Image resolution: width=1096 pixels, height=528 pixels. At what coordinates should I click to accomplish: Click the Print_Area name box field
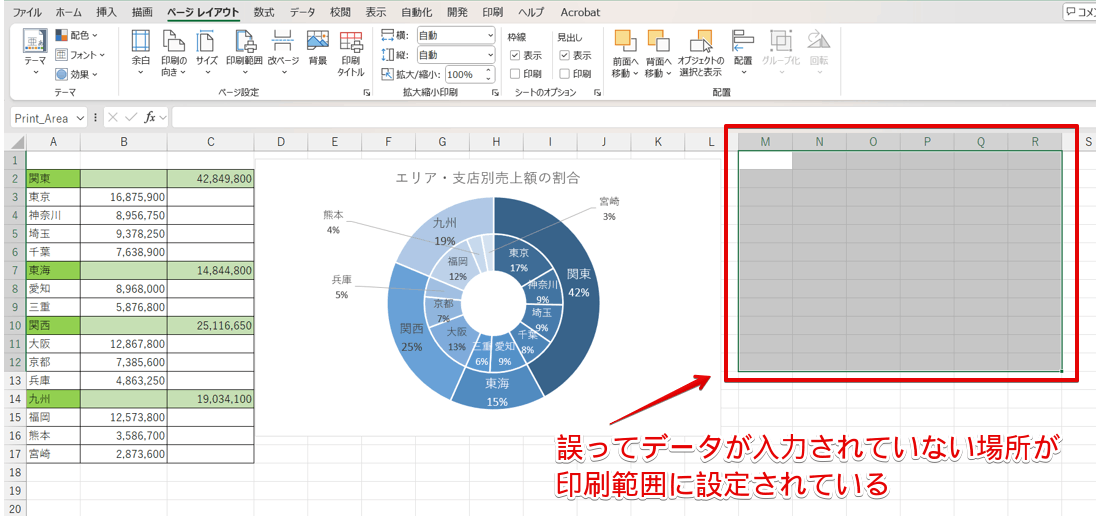click(42, 117)
